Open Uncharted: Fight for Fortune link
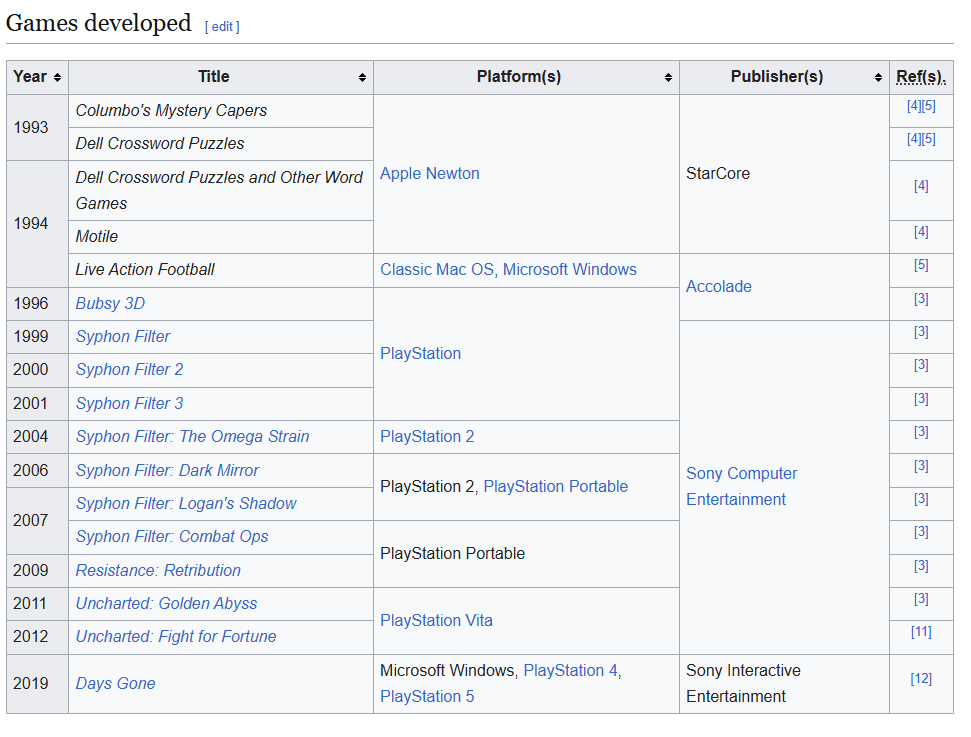 [x=176, y=637]
